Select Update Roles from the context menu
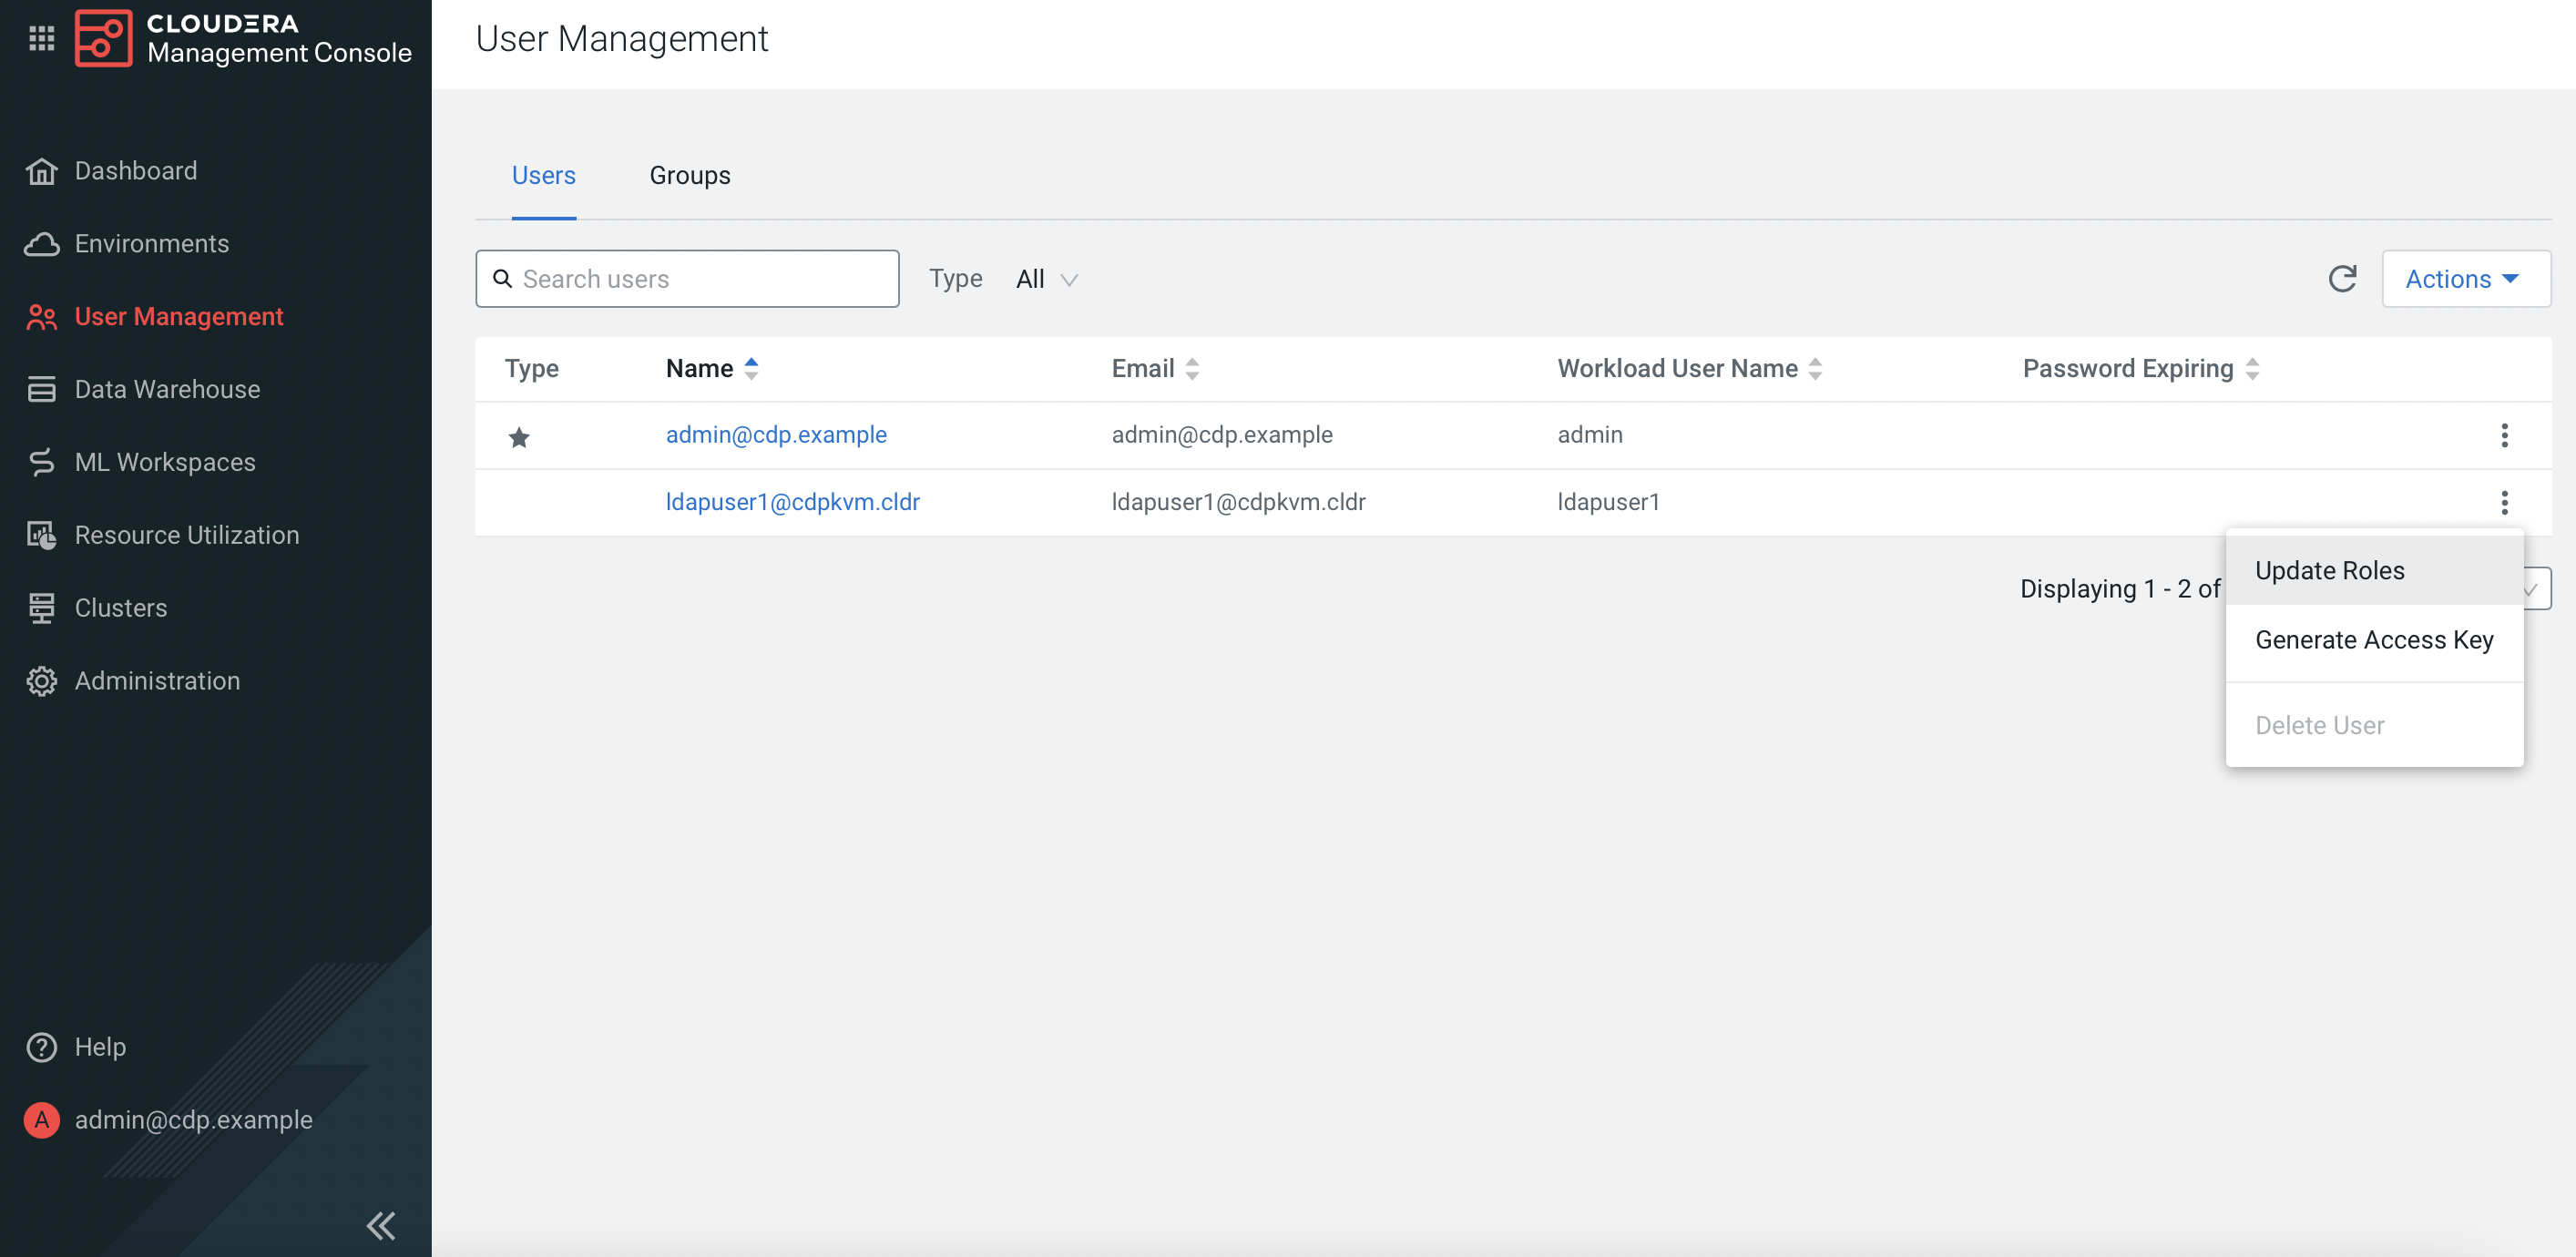Screen dimensions: 2576x1257 [2329, 571]
